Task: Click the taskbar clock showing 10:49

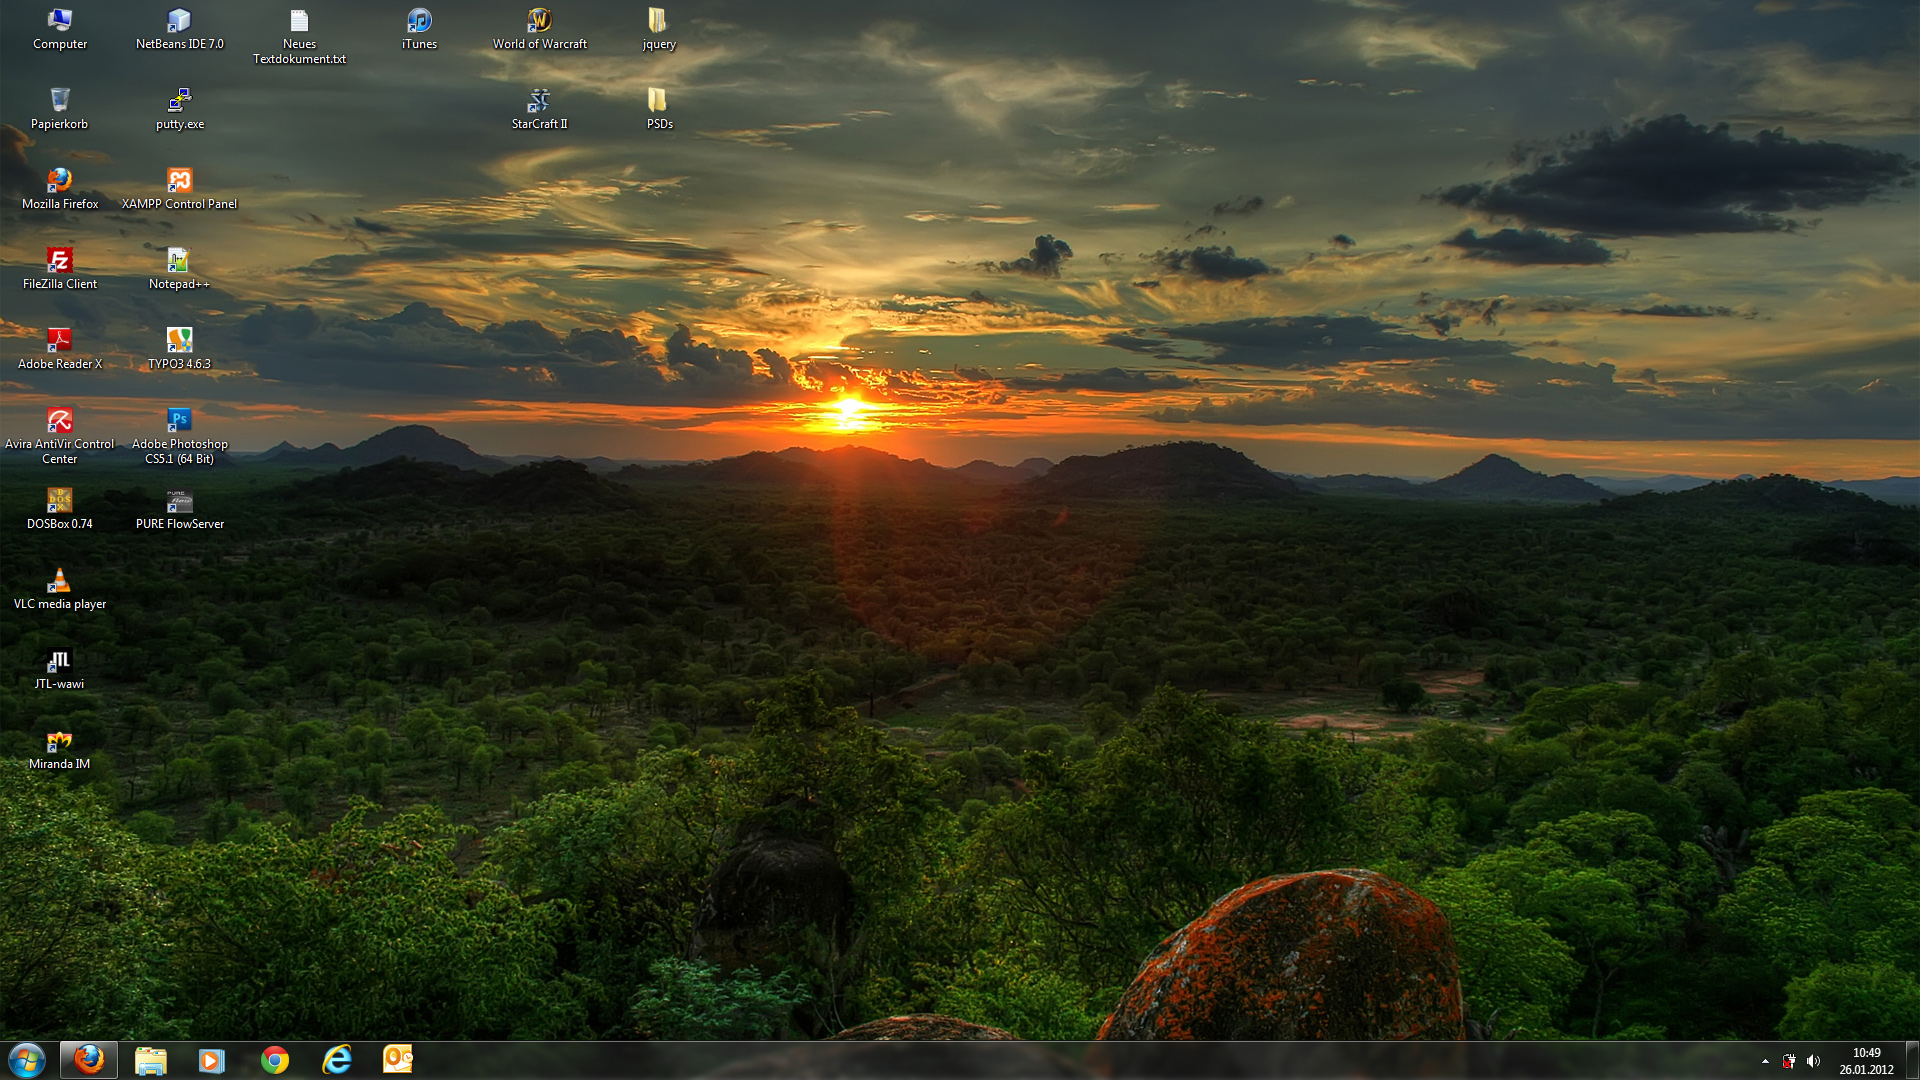Action: click(x=1866, y=1061)
